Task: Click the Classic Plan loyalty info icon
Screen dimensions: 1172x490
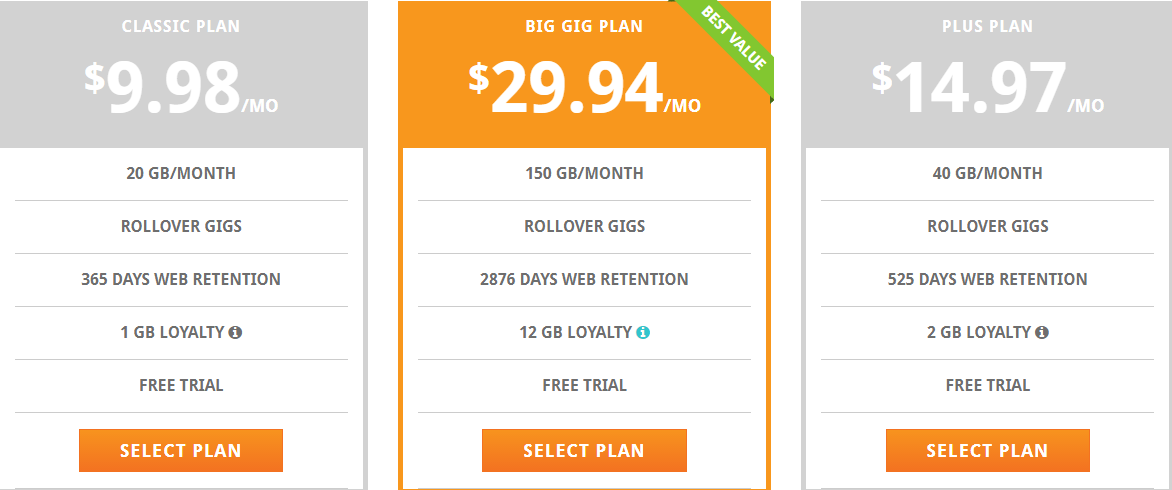Action: click(x=235, y=332)
